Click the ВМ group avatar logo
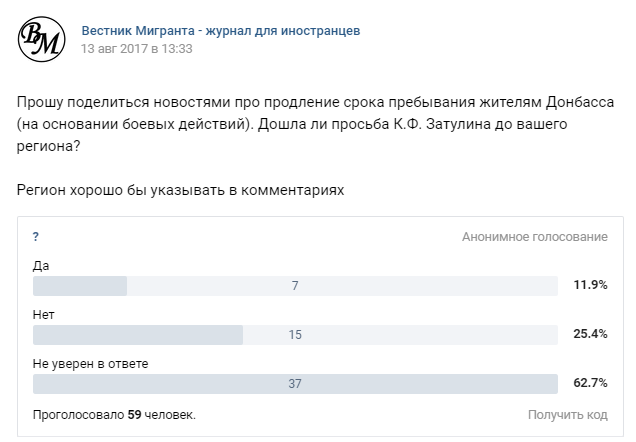Screen dimensions: 636x442 [42, 39]
